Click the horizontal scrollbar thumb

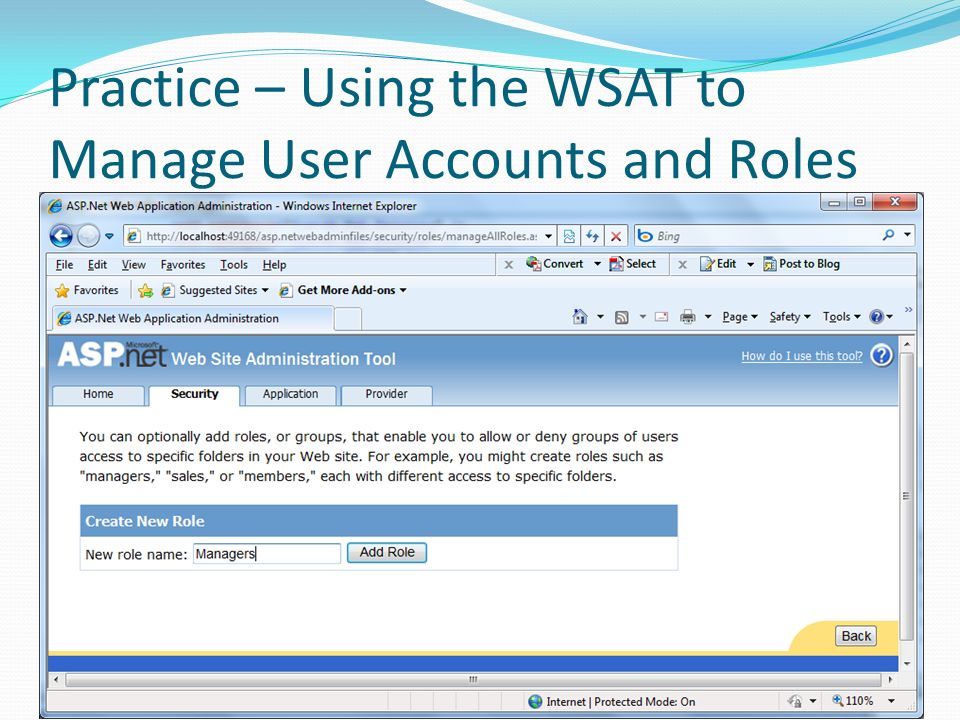tap(473, 680)
